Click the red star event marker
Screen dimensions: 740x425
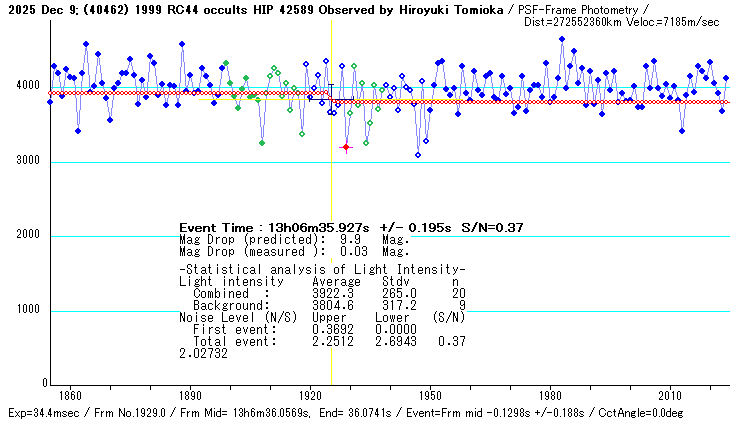coord(346,147)
